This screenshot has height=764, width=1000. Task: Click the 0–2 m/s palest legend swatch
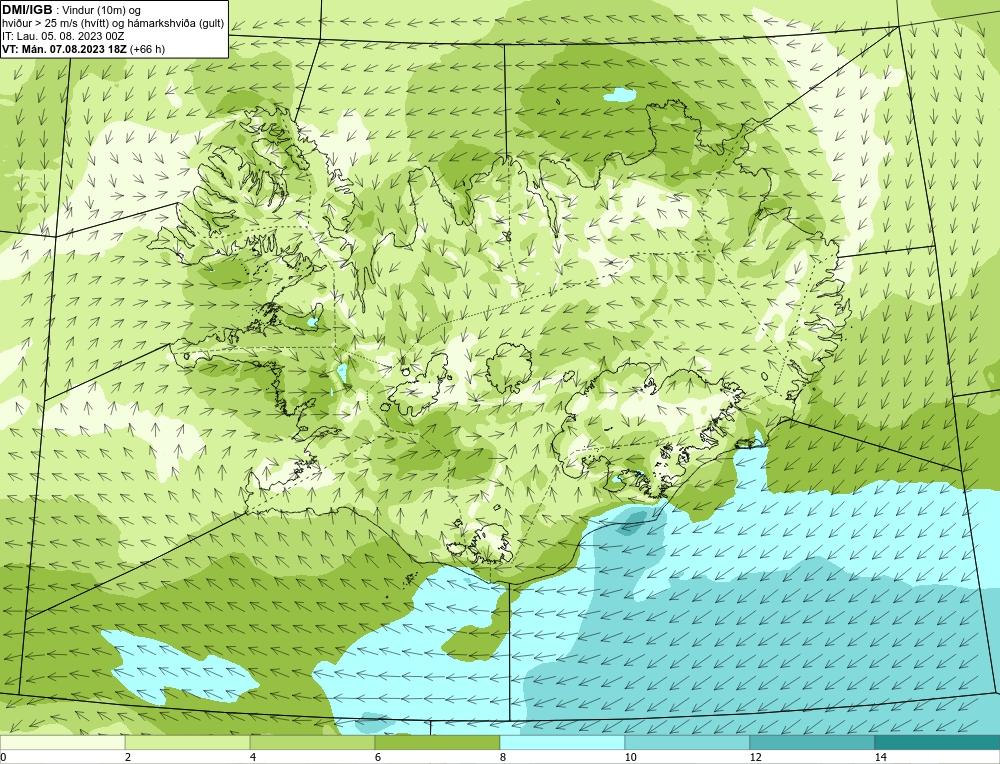point(62,742)
